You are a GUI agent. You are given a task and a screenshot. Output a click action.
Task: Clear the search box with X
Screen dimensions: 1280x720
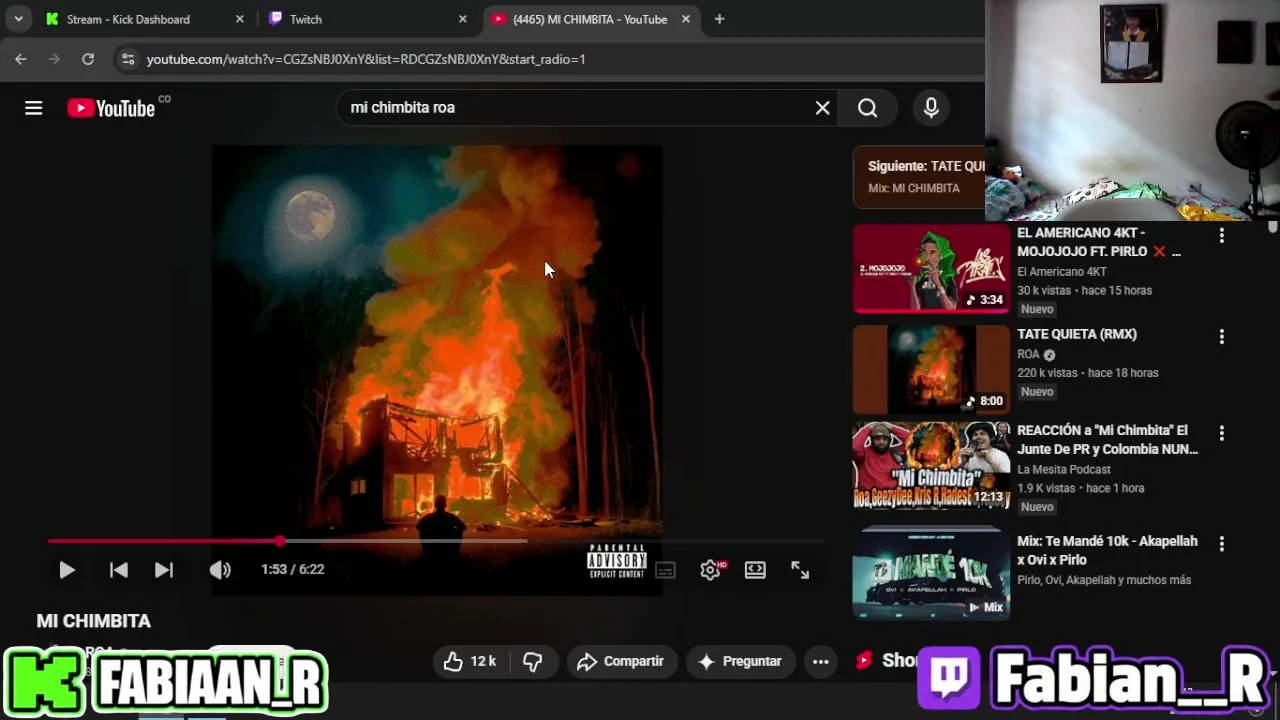tap(822, 108)
